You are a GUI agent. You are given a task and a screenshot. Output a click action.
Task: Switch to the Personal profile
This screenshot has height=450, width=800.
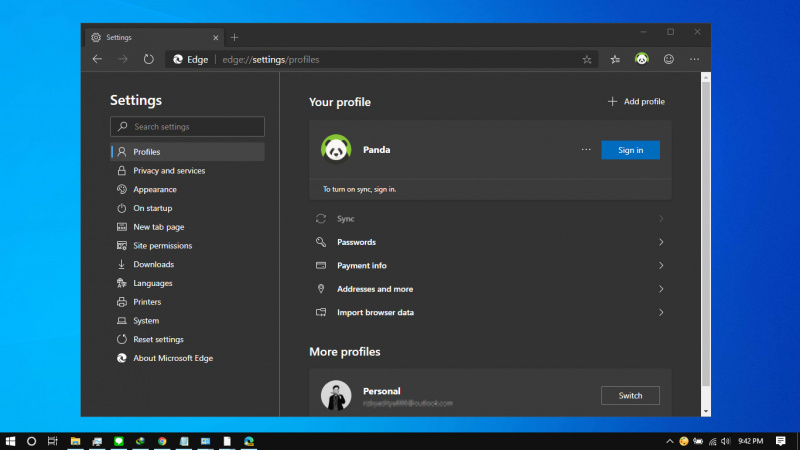(630, 395)
